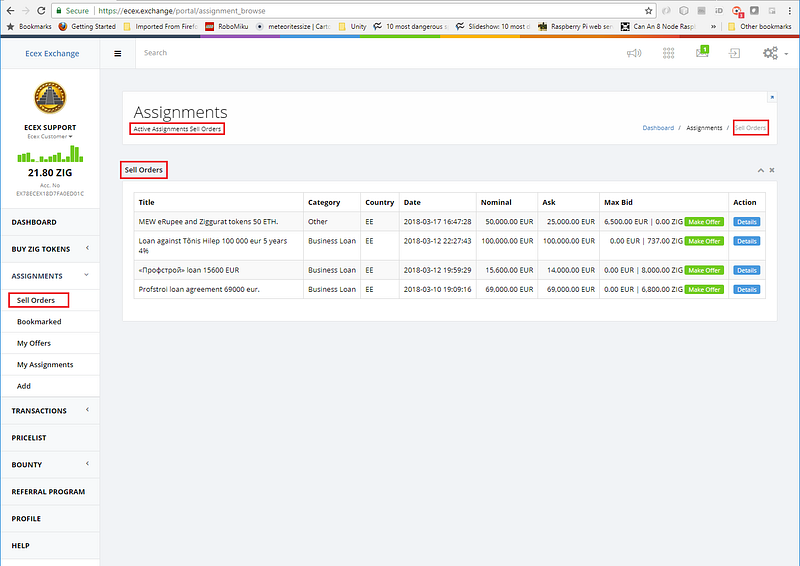Click the pin icon on Assignments header
Image resolution: width=800 pixels, height=566 pixels.
point(772,97)
